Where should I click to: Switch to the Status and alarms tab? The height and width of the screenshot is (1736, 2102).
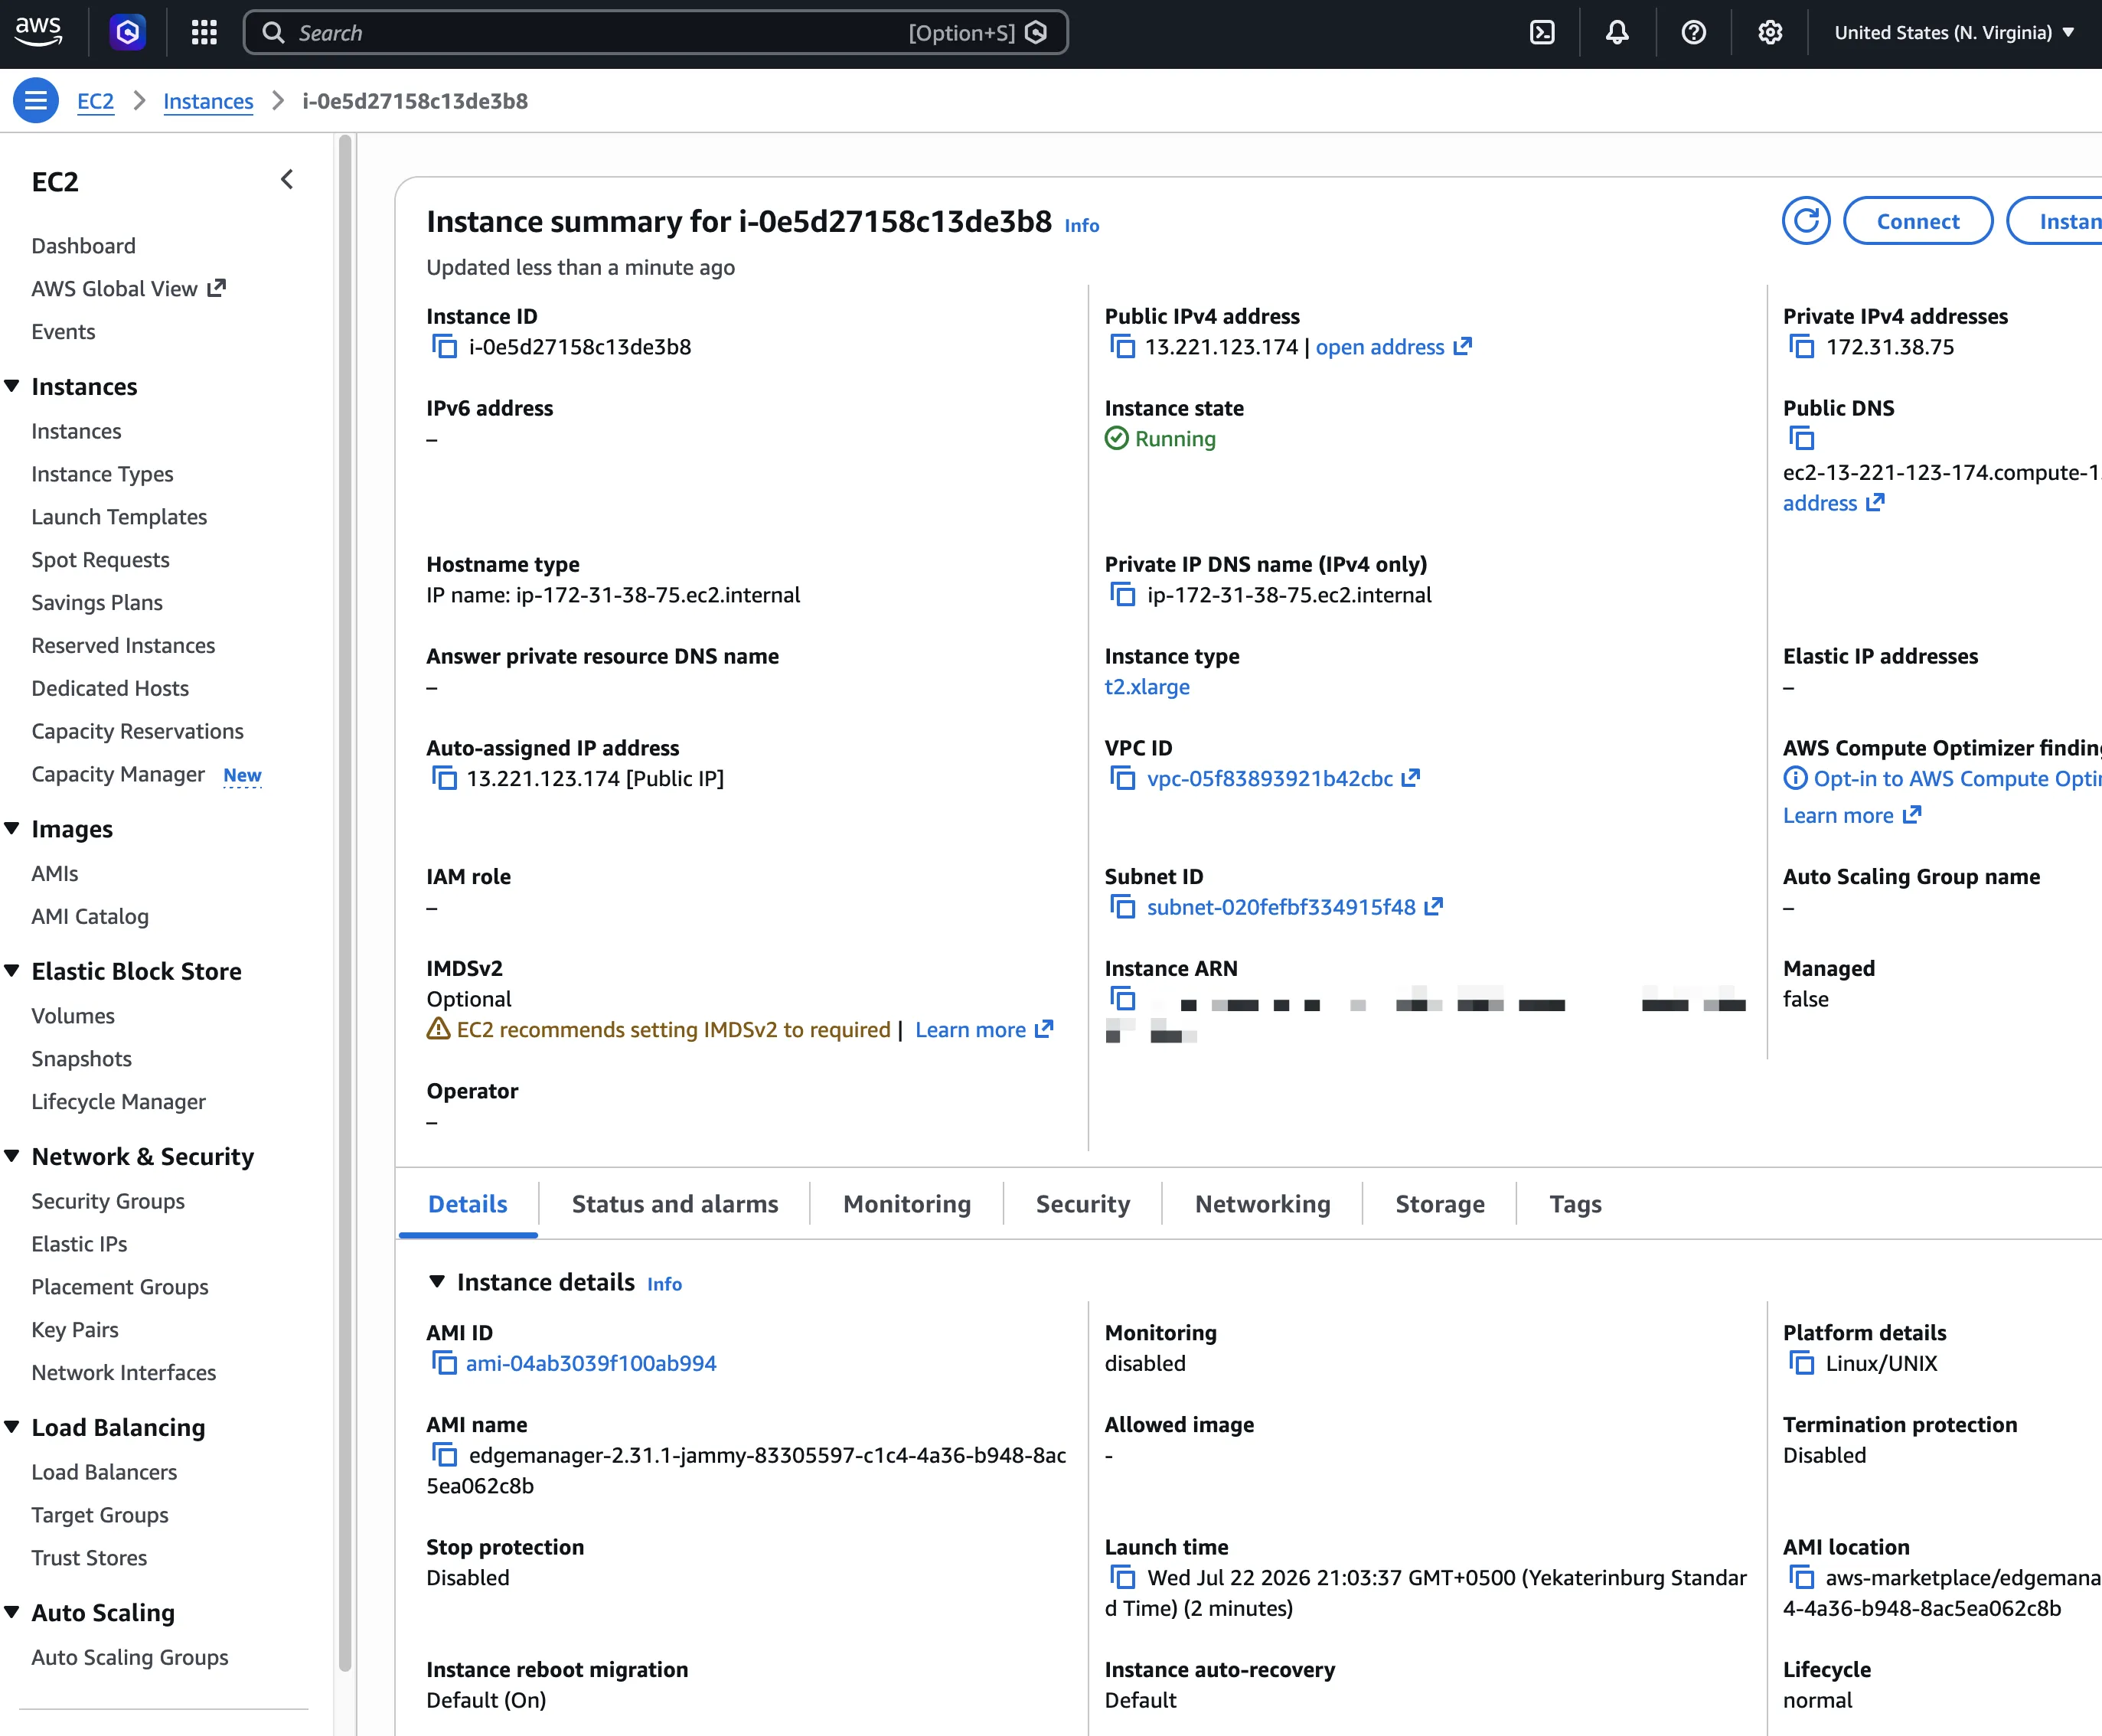click(x=674, y=1204)
